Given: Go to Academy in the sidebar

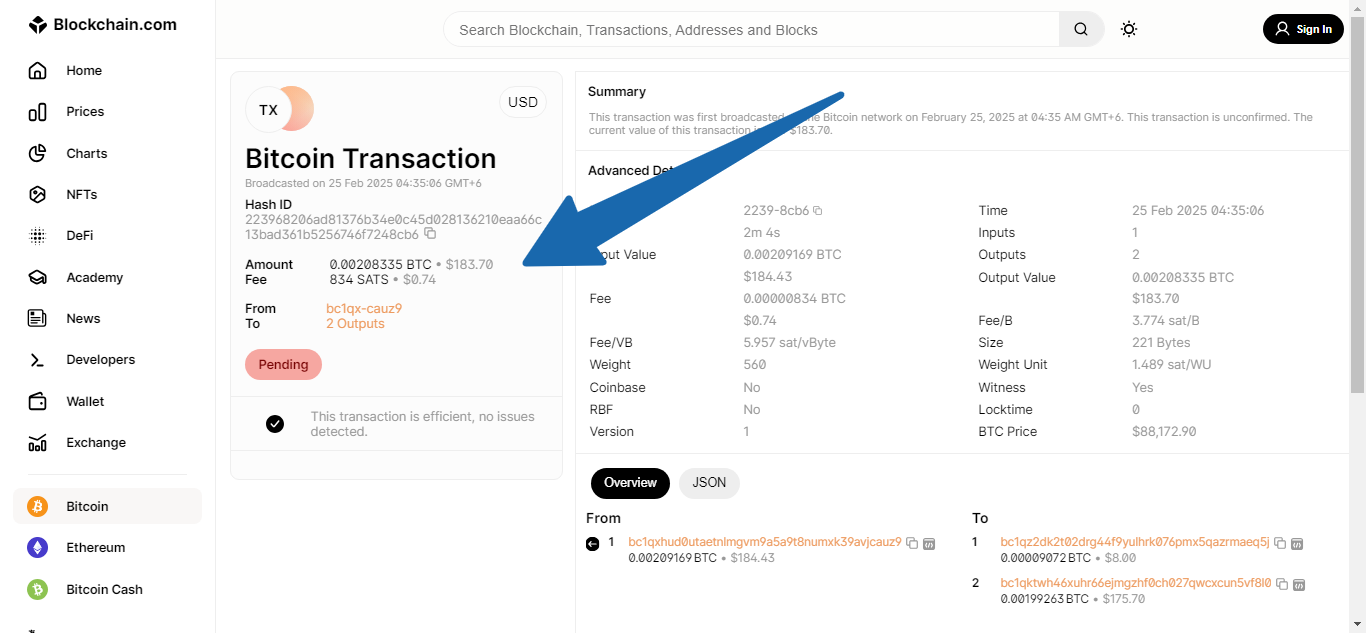Looking at the screenshot, I should 94,277.
